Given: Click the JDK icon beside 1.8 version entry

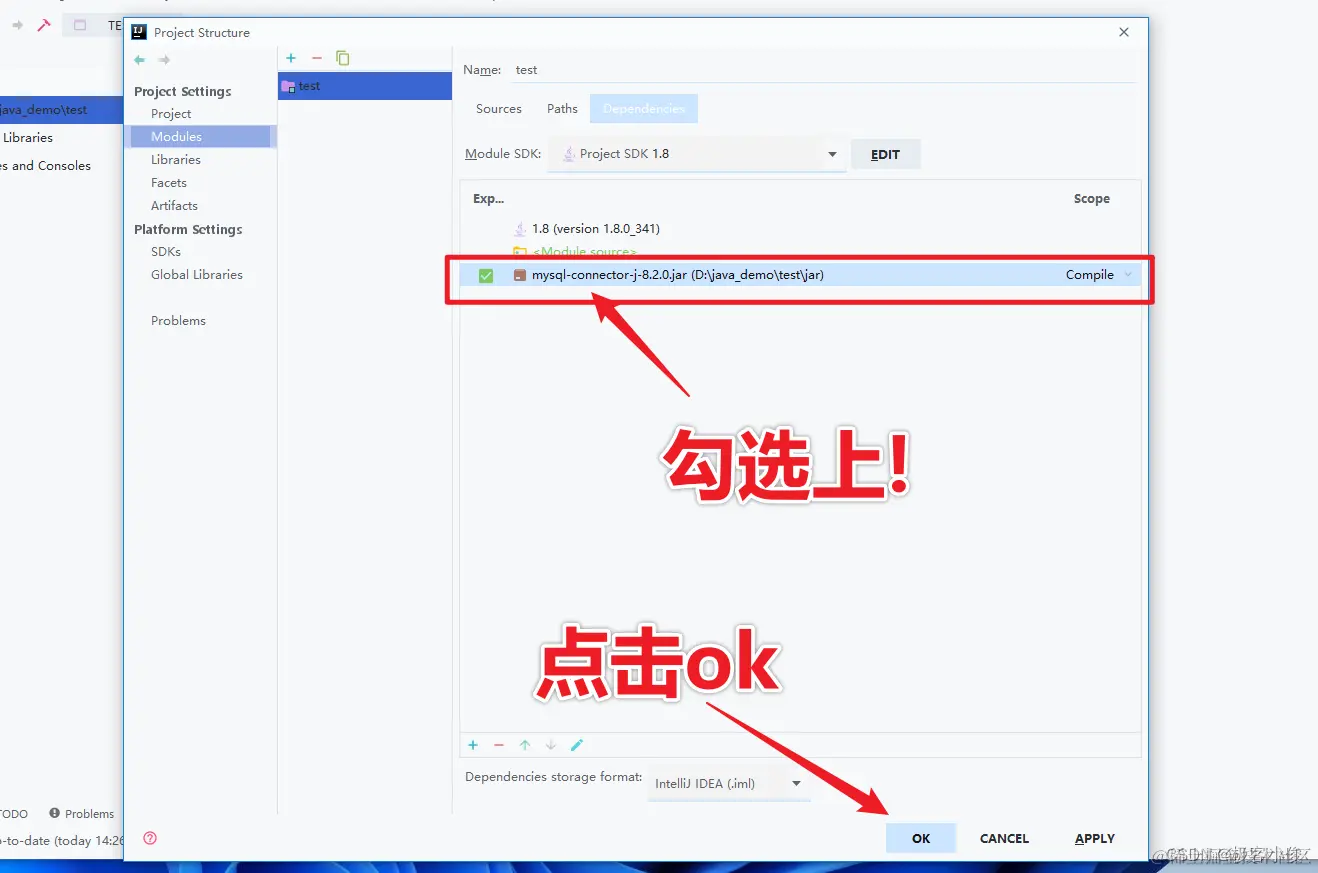Looking at the screenshot, I should (x=519, y=229).
